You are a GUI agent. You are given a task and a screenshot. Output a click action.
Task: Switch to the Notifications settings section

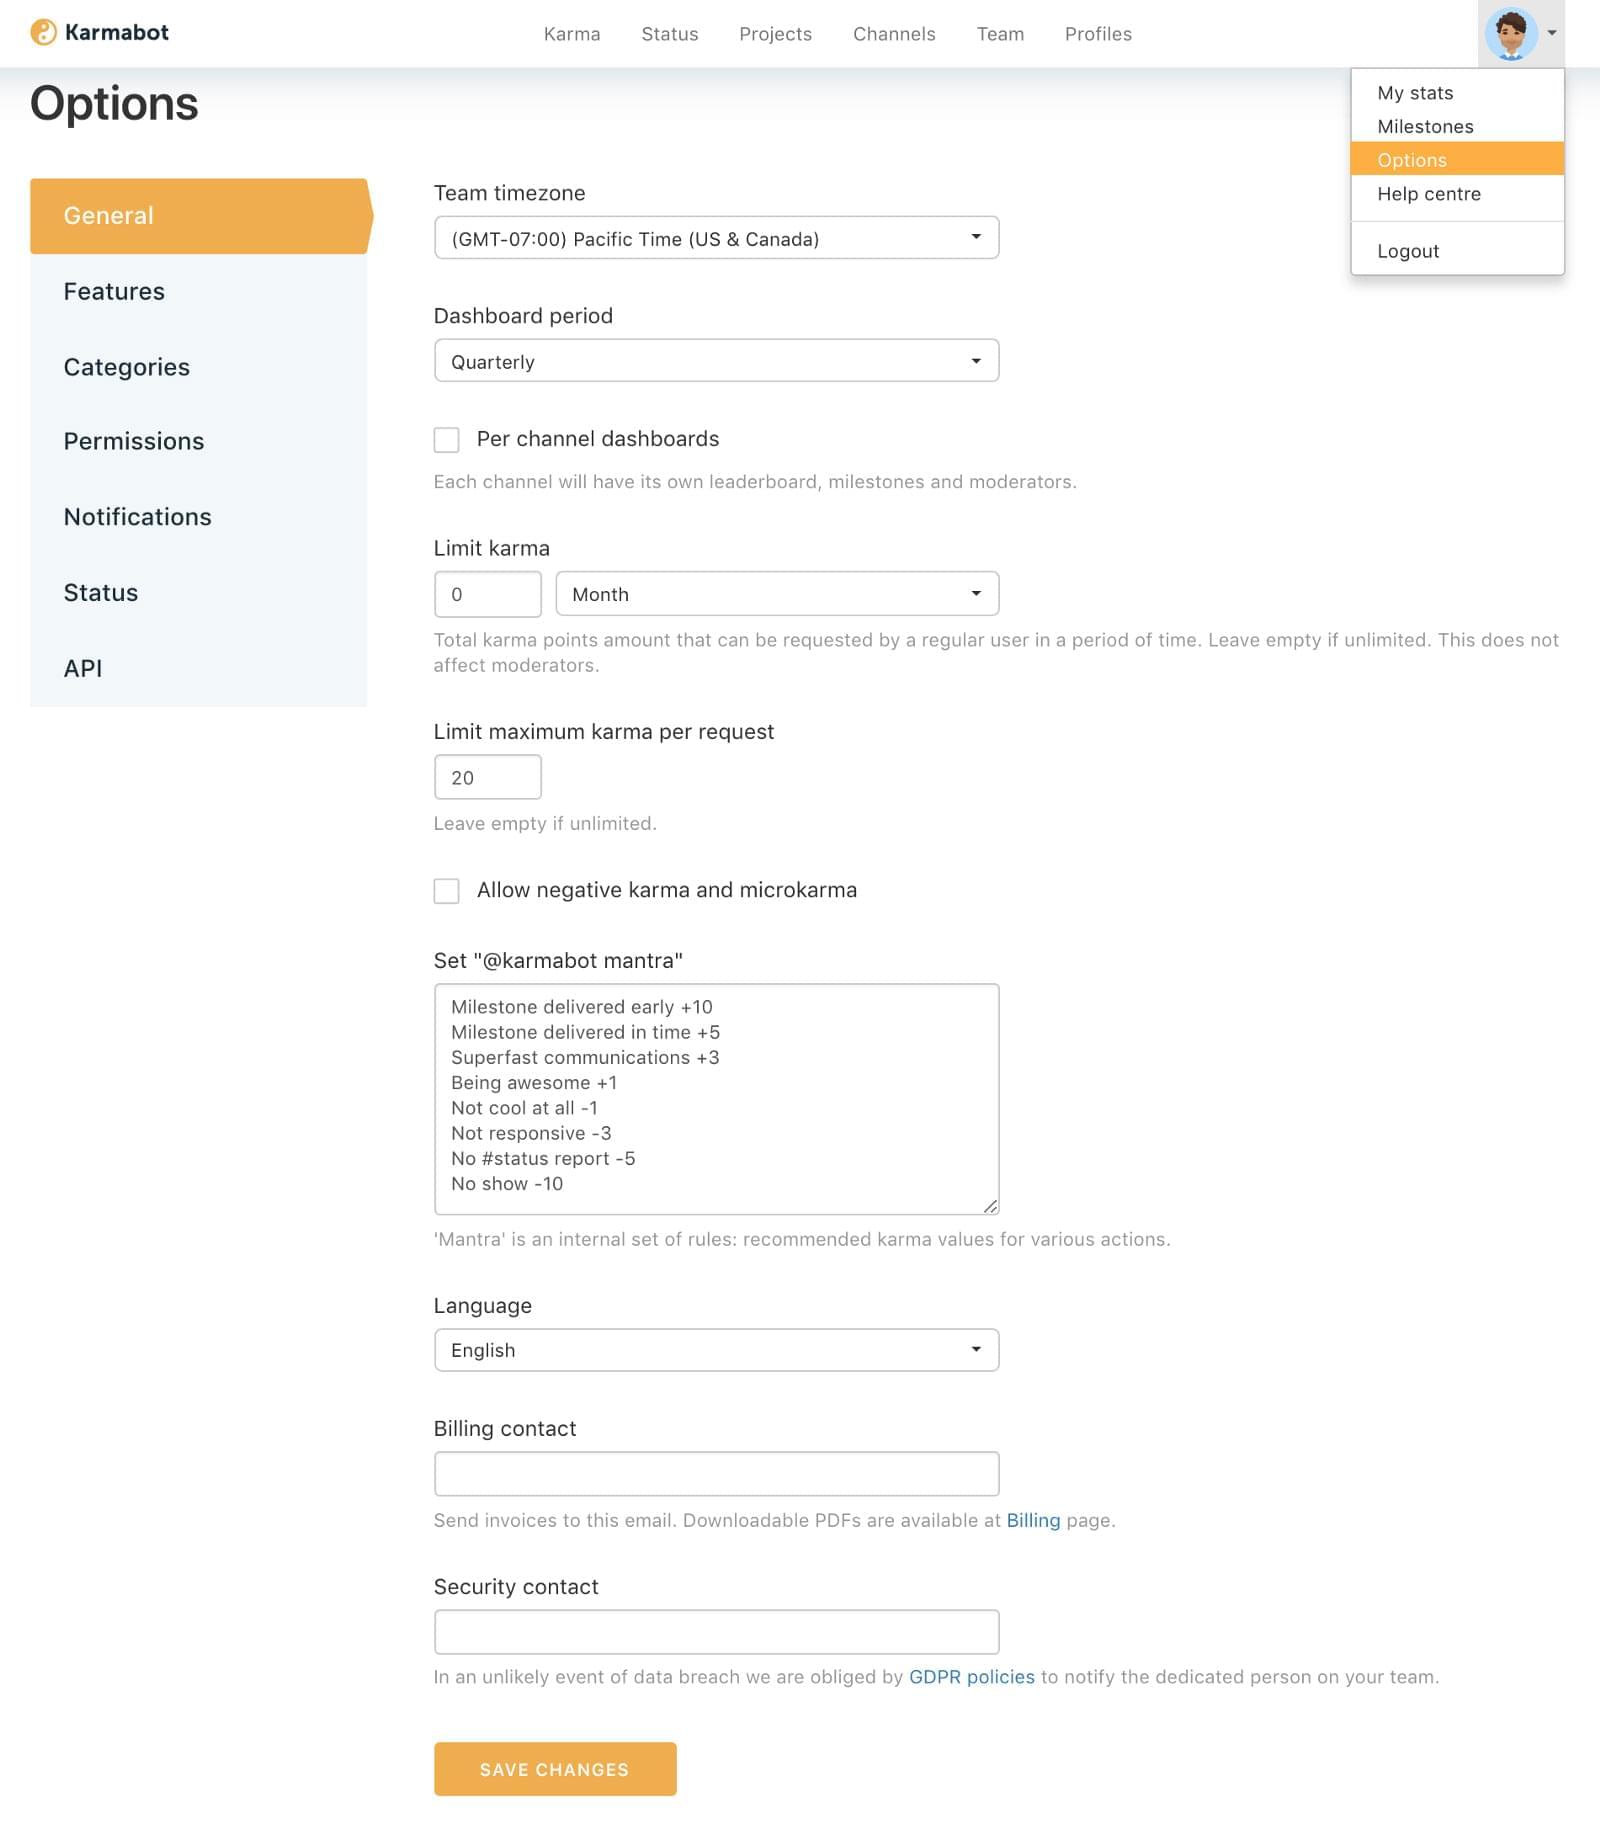[137, 517]
